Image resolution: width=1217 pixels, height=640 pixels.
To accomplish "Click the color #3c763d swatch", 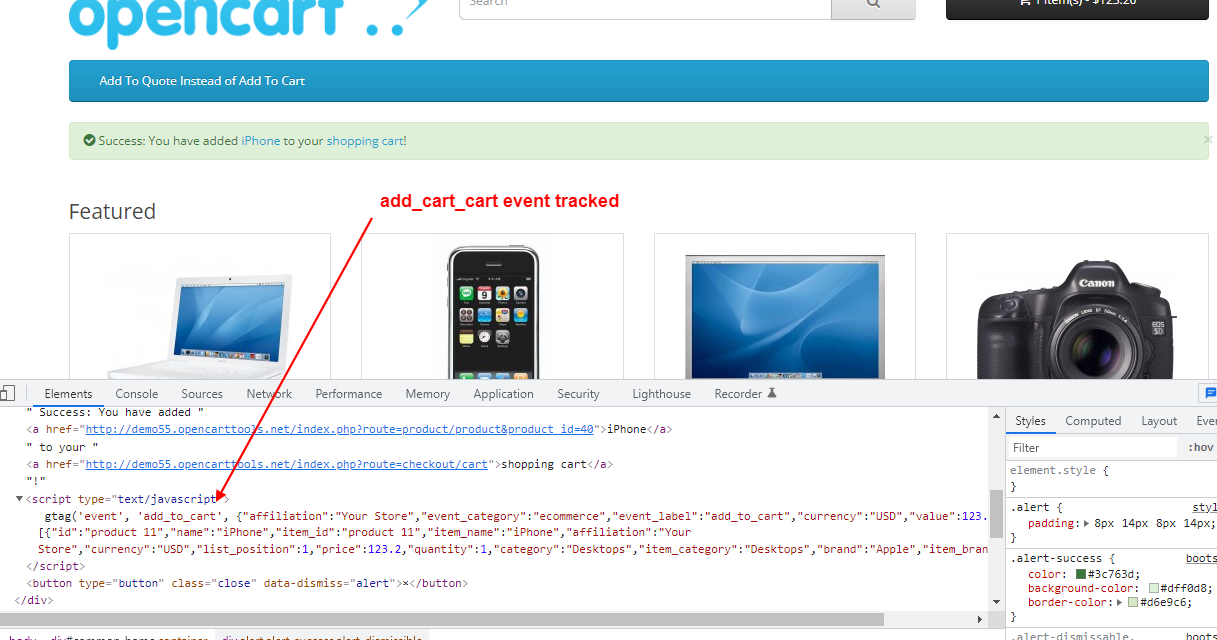I will 1081,574.
